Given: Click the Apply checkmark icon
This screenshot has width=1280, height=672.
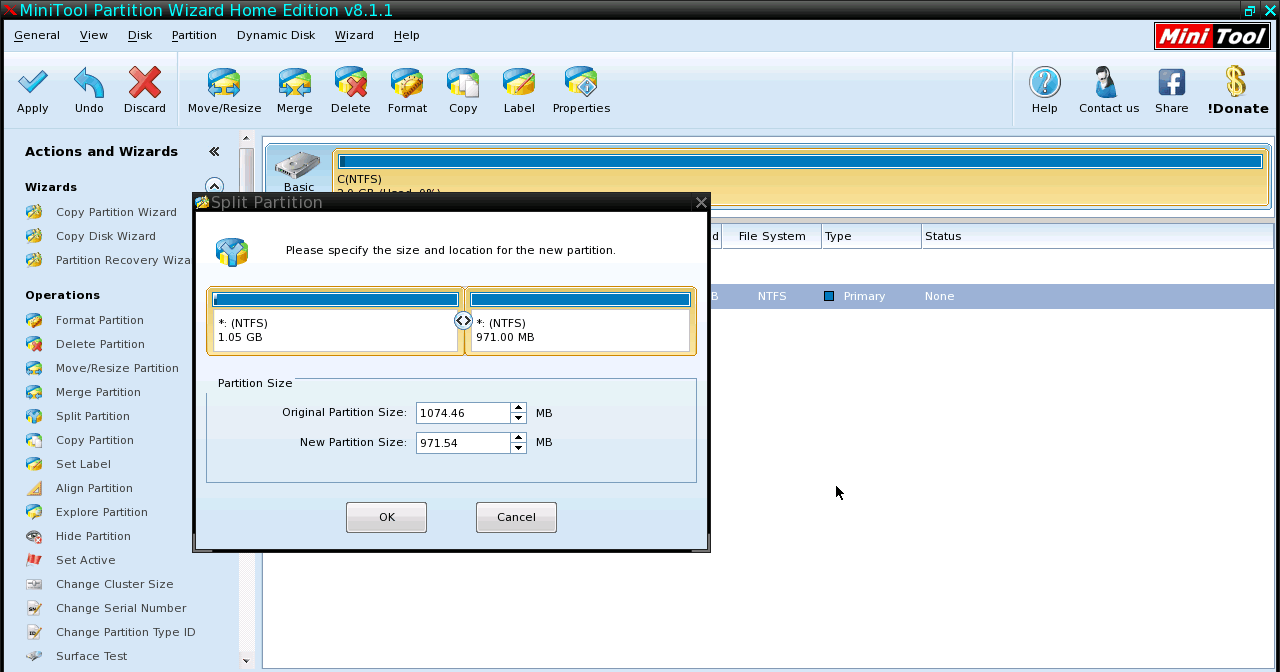Looking at the screenshot, I should coord(32,82).
